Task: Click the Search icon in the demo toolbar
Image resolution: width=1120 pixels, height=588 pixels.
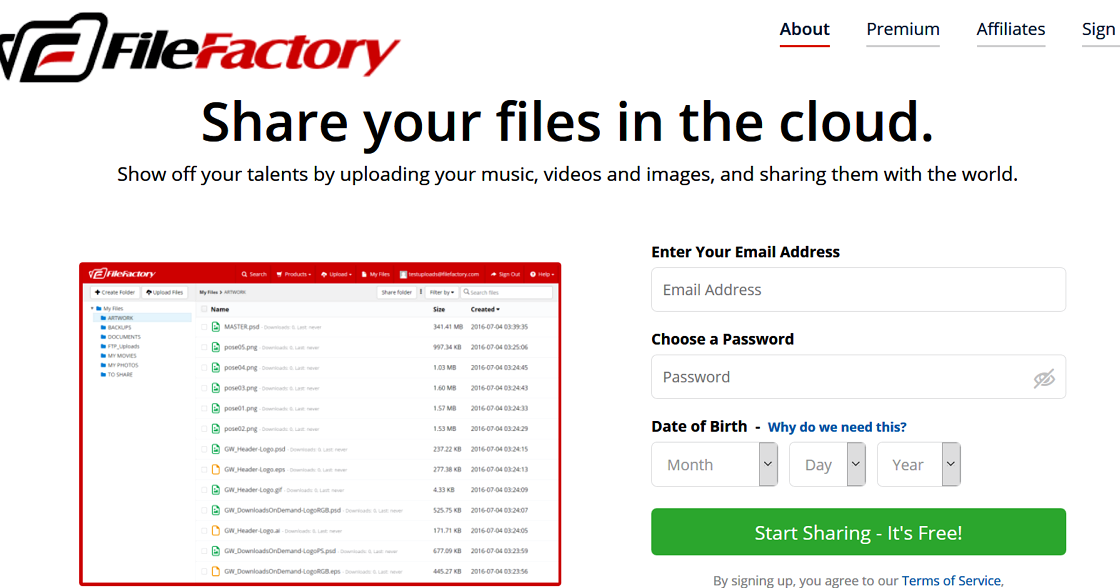Action: click(x=244, y=273)
